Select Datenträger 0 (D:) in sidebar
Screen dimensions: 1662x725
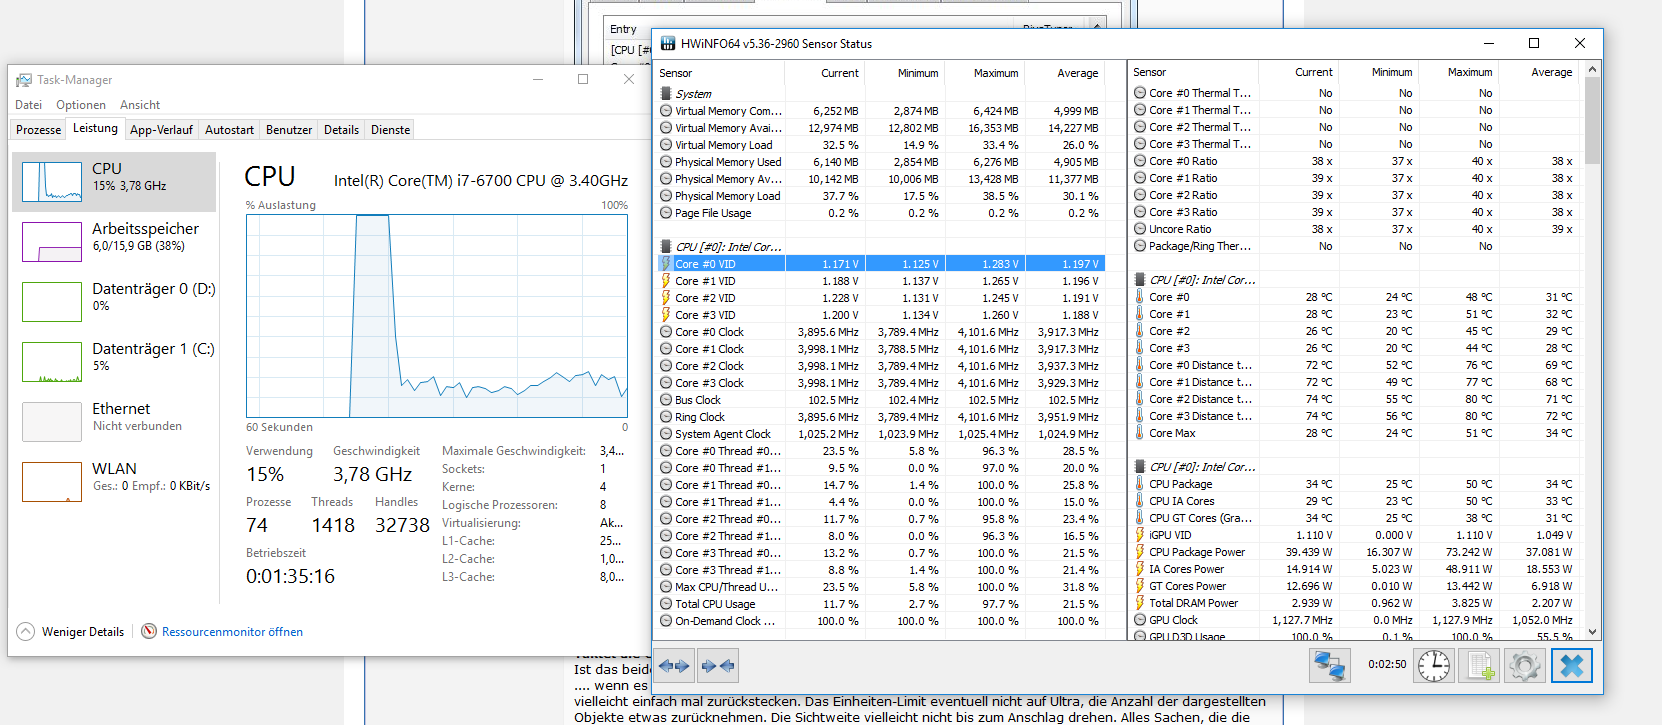tap(115, 302)
